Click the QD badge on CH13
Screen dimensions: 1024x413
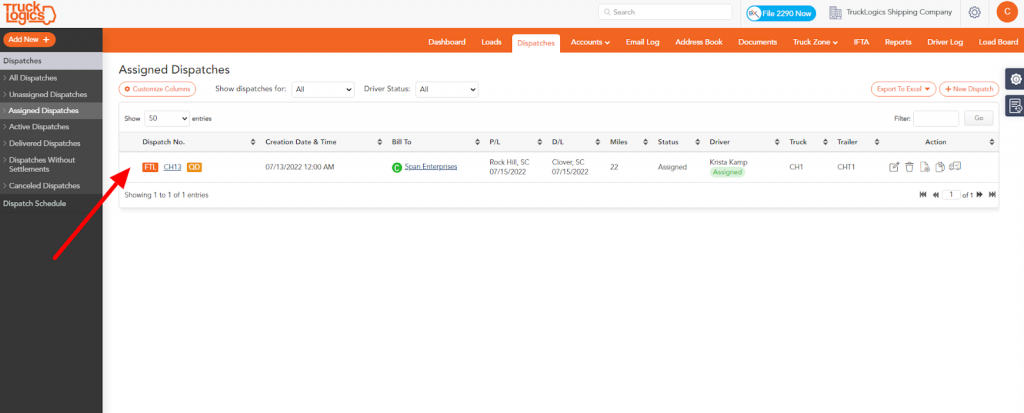coord(195,167)
